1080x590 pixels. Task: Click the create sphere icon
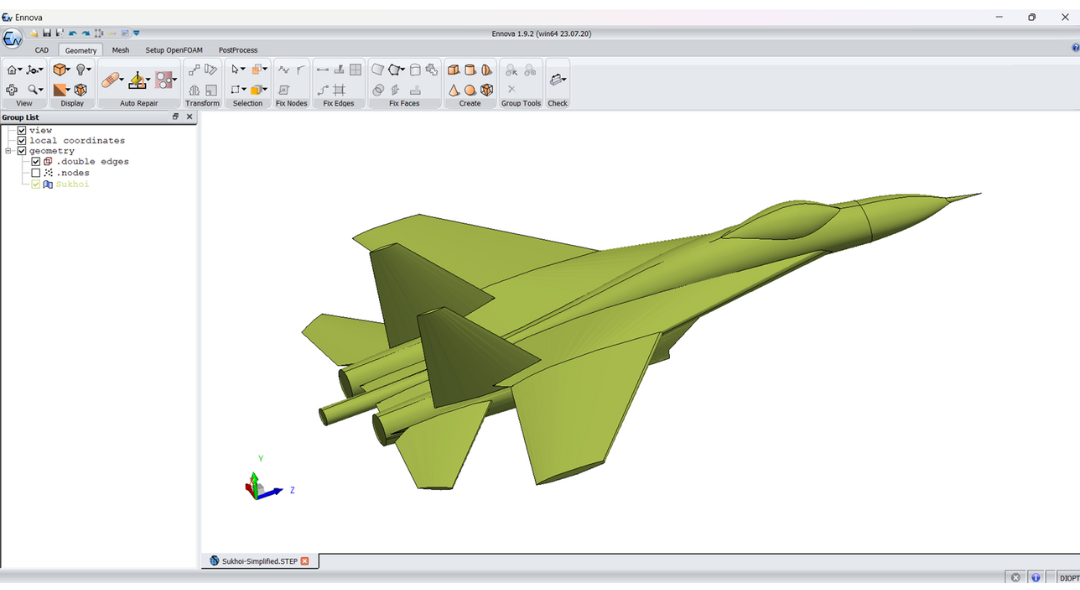pyautogui.click(x=470, y=90)
